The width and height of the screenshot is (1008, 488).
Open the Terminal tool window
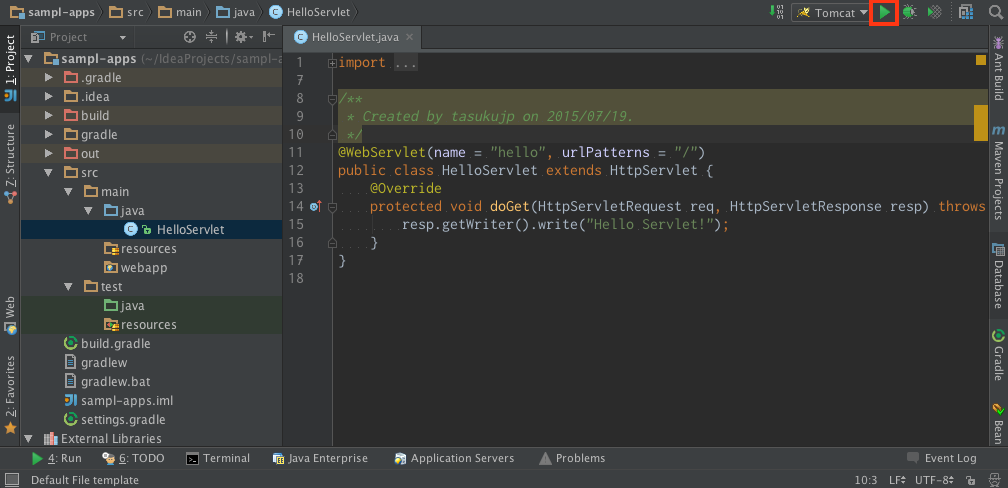point(218,458)
